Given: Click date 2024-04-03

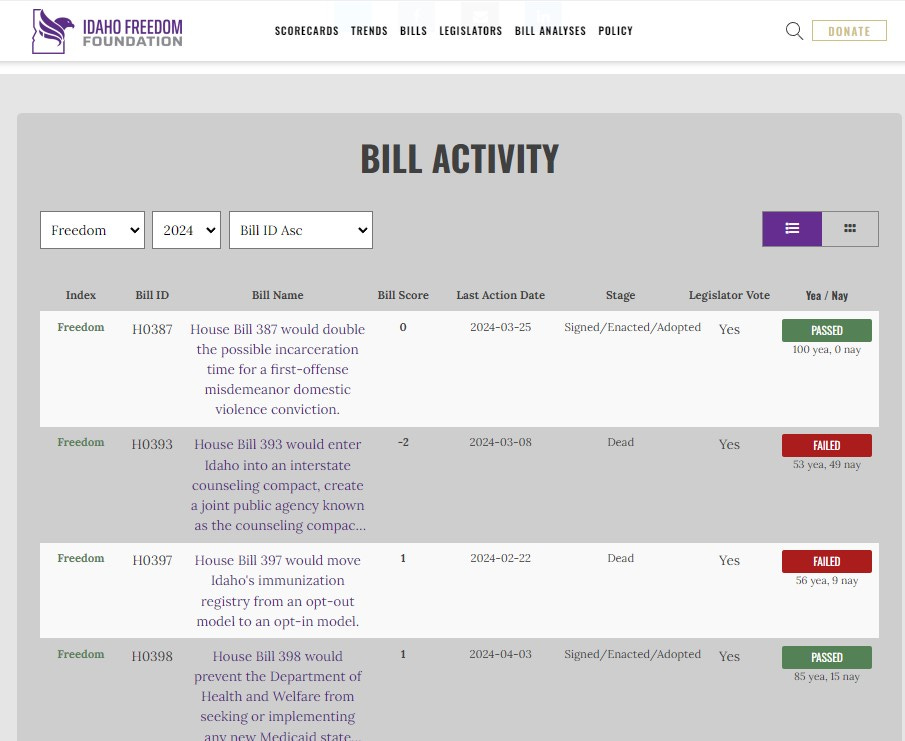Looking at the screenshot, I should [500, 654].
